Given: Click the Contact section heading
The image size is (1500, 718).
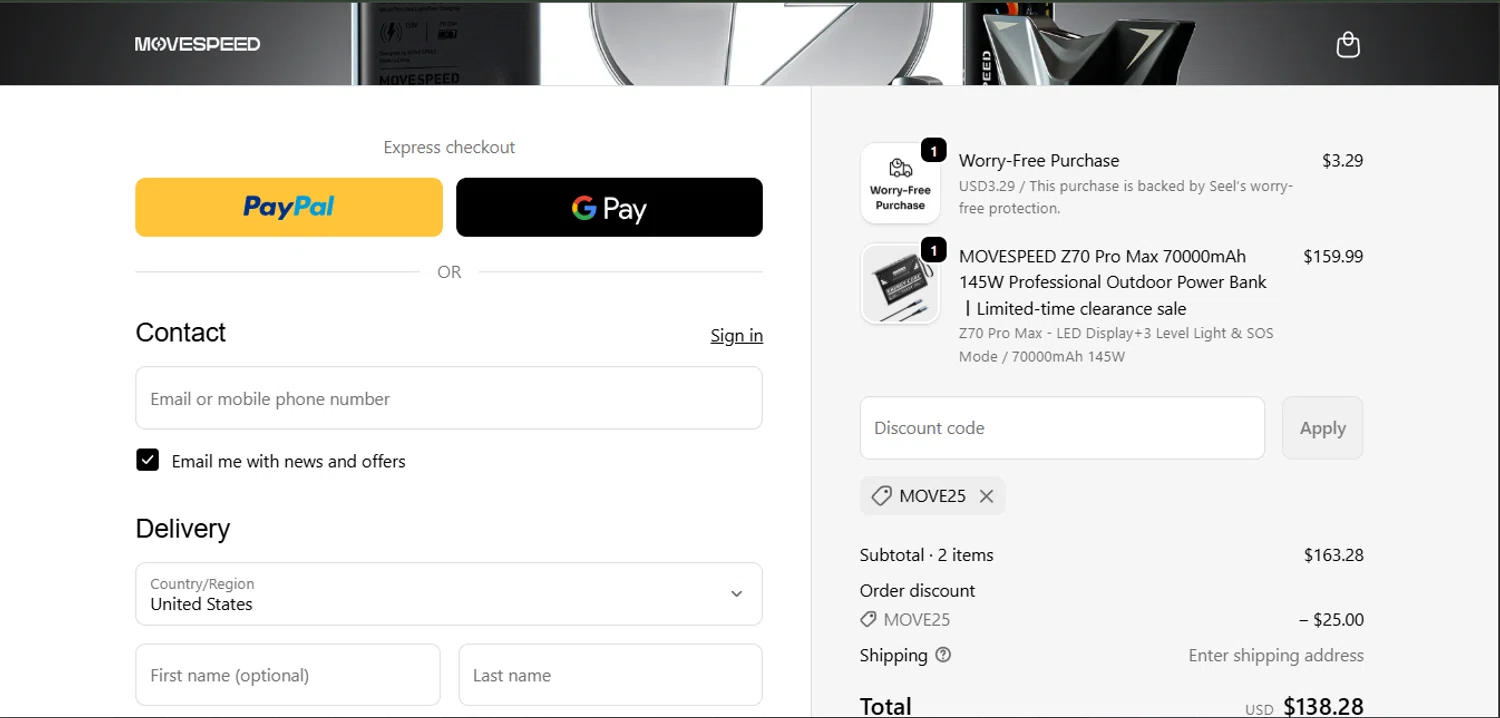Looking at the screenshot, I should coord(181,332).
